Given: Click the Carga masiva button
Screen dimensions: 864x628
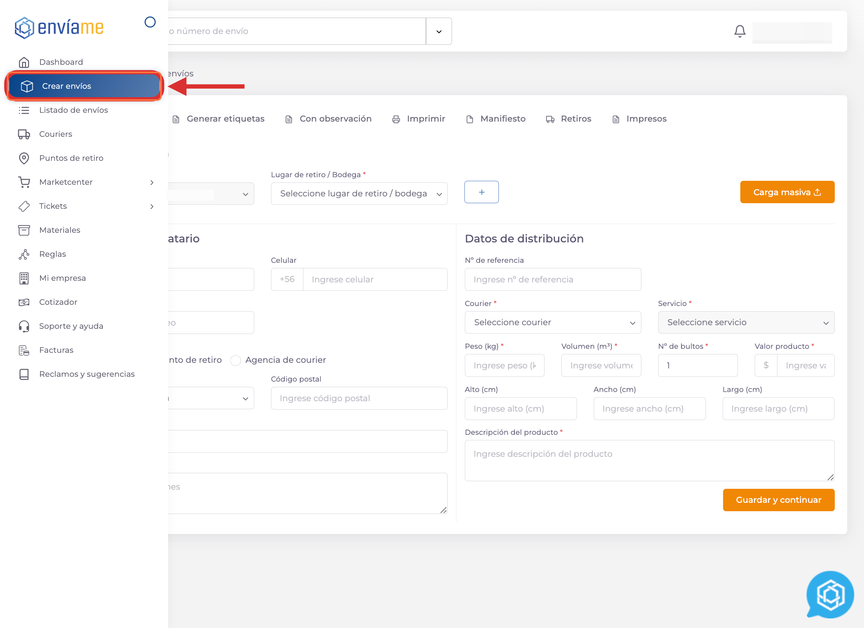Looking at the screenshot, I should [787, 192].
